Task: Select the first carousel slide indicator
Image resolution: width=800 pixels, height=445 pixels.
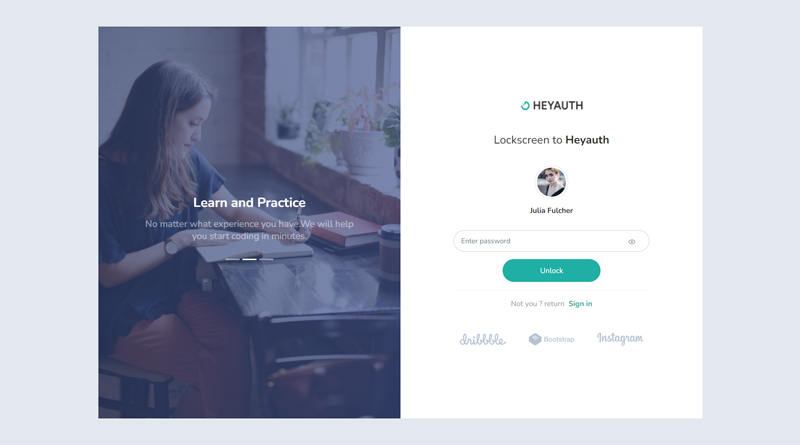Action: pyautogui.click(x=233, y=259)
